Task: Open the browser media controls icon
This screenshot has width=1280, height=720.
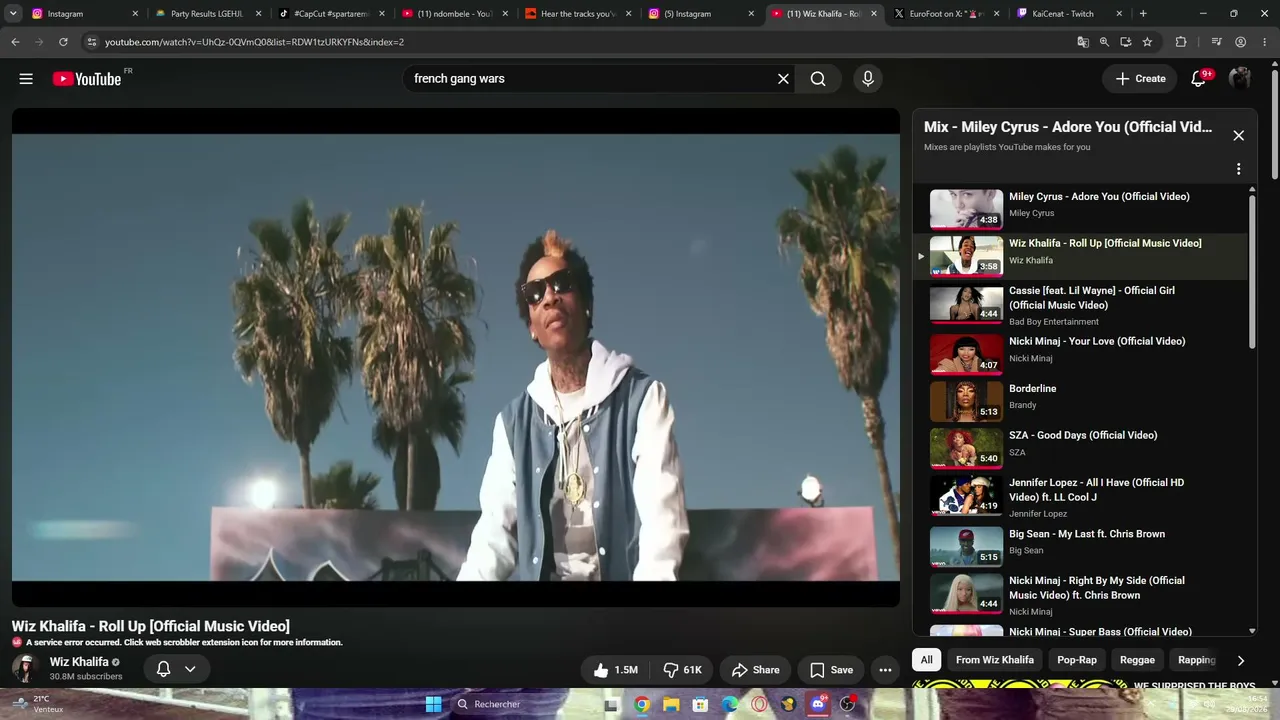Action: 1216,42
